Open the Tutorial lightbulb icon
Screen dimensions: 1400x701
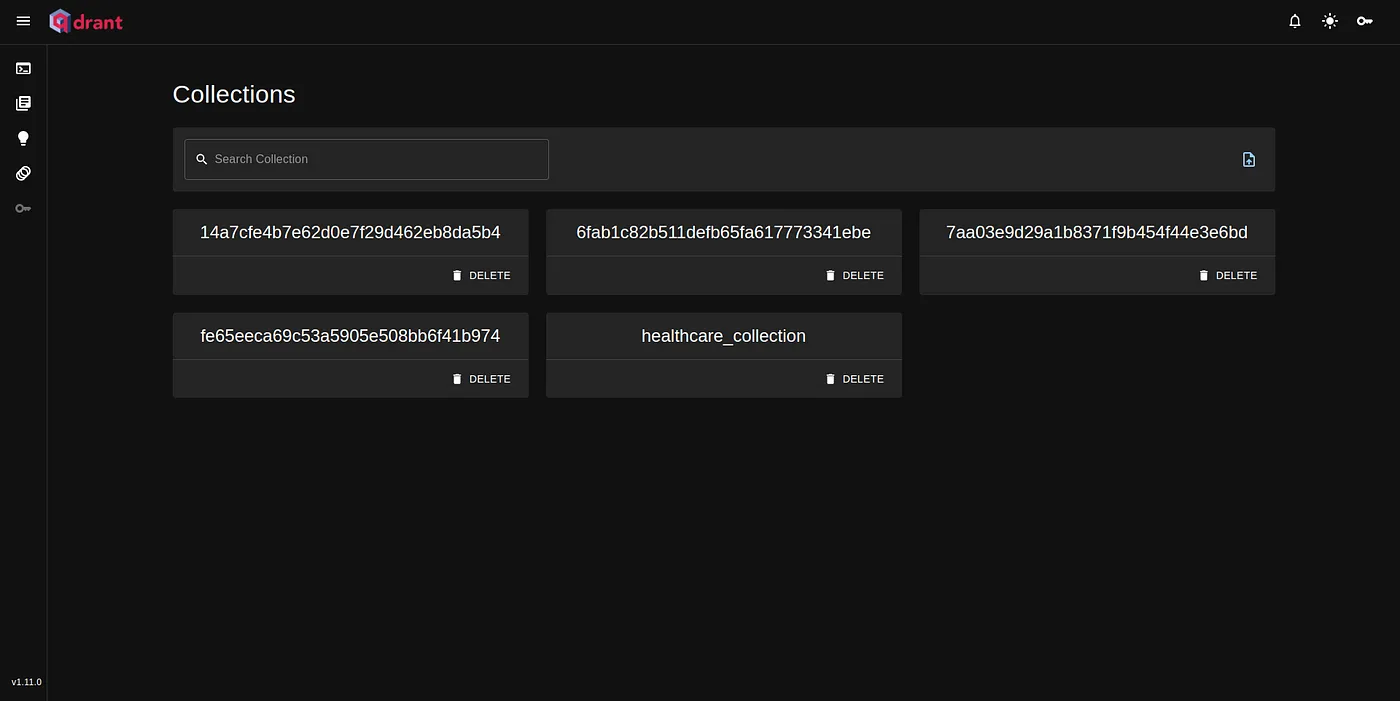[23, 138]
